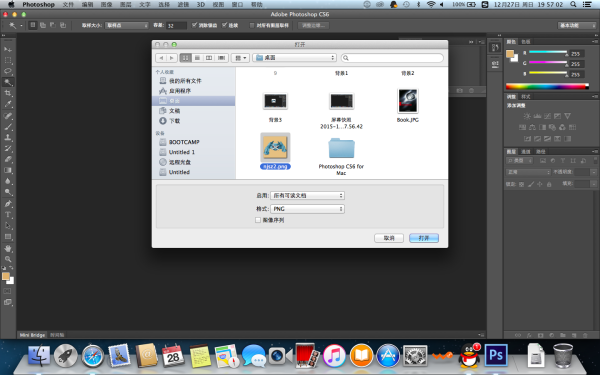Click the 取消 Cancel button
Viewport: 600px width, 375px height.
click(389, 238)
